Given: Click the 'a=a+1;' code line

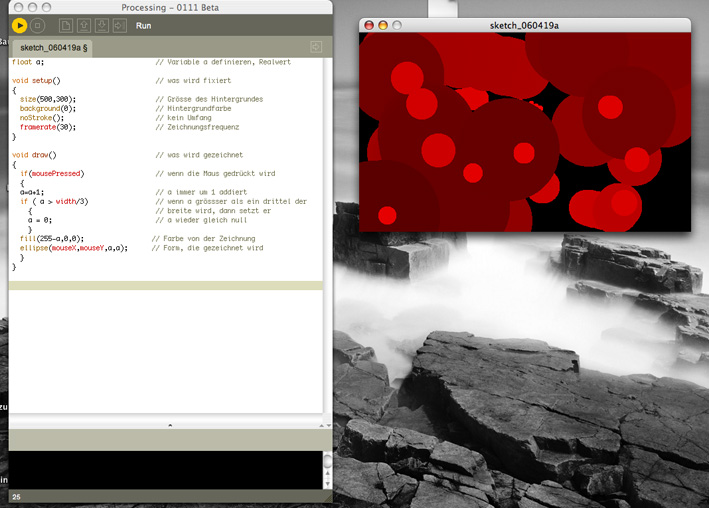Looking at the screenshot, I should pyautogui.click(x=32, y=192).
